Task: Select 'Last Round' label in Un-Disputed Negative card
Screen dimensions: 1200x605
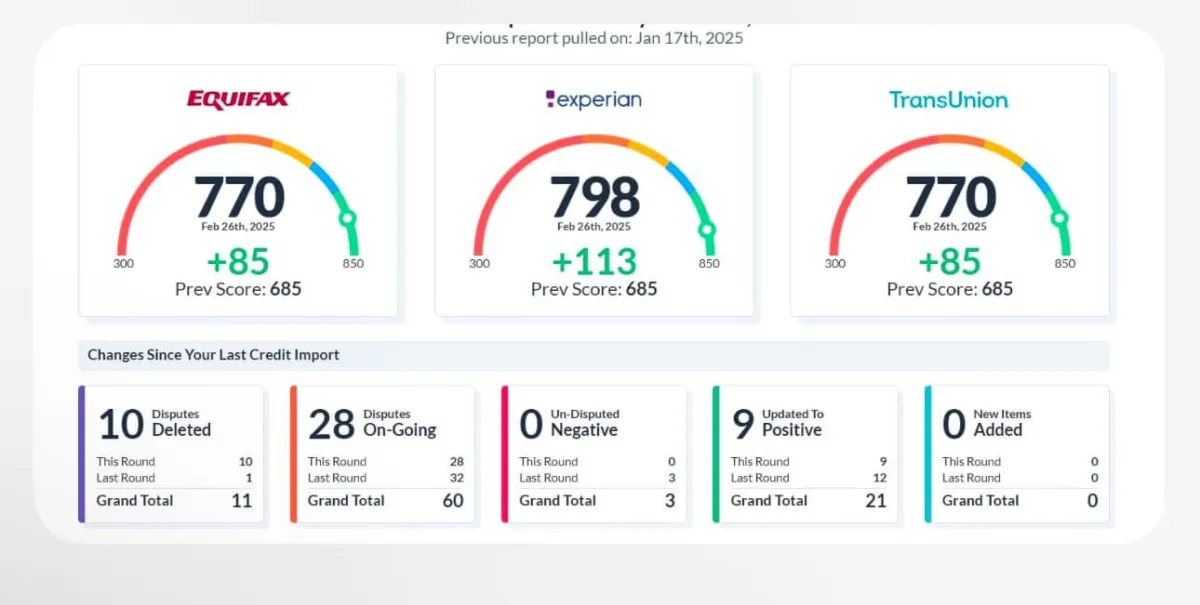Action: (x=549, y=478)
